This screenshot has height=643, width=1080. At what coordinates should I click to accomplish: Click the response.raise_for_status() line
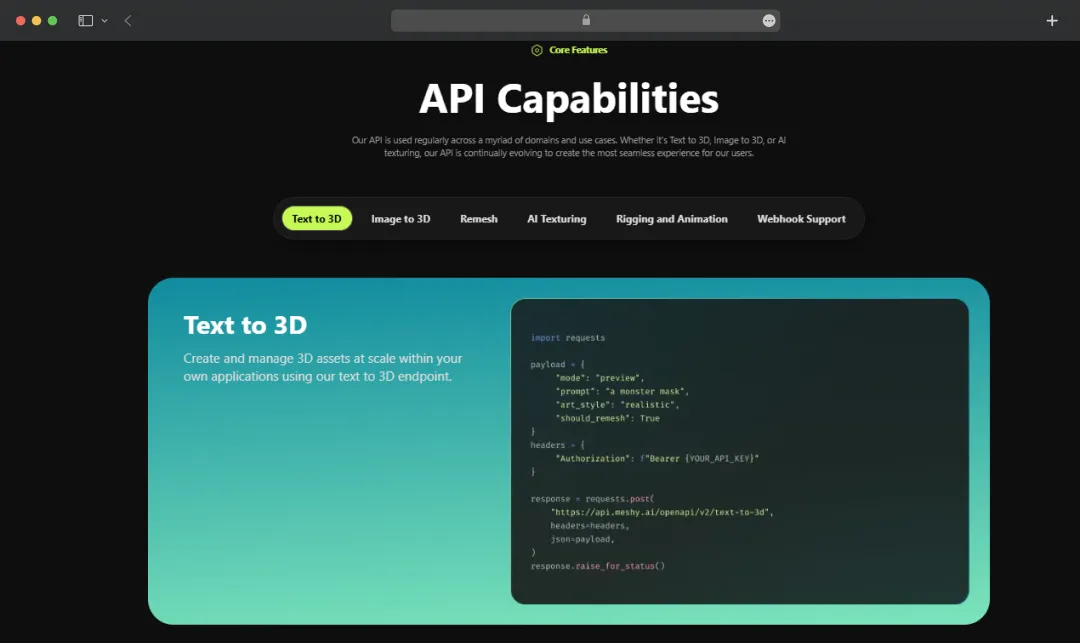tap(598, 565)
